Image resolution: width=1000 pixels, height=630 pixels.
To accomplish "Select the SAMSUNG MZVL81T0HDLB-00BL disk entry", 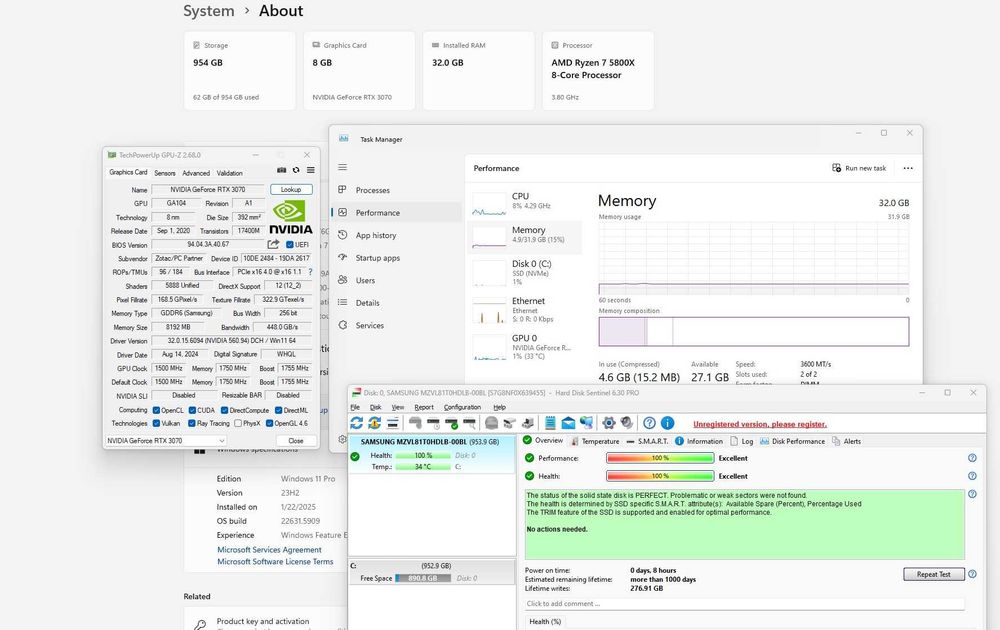I will [432, 454].
